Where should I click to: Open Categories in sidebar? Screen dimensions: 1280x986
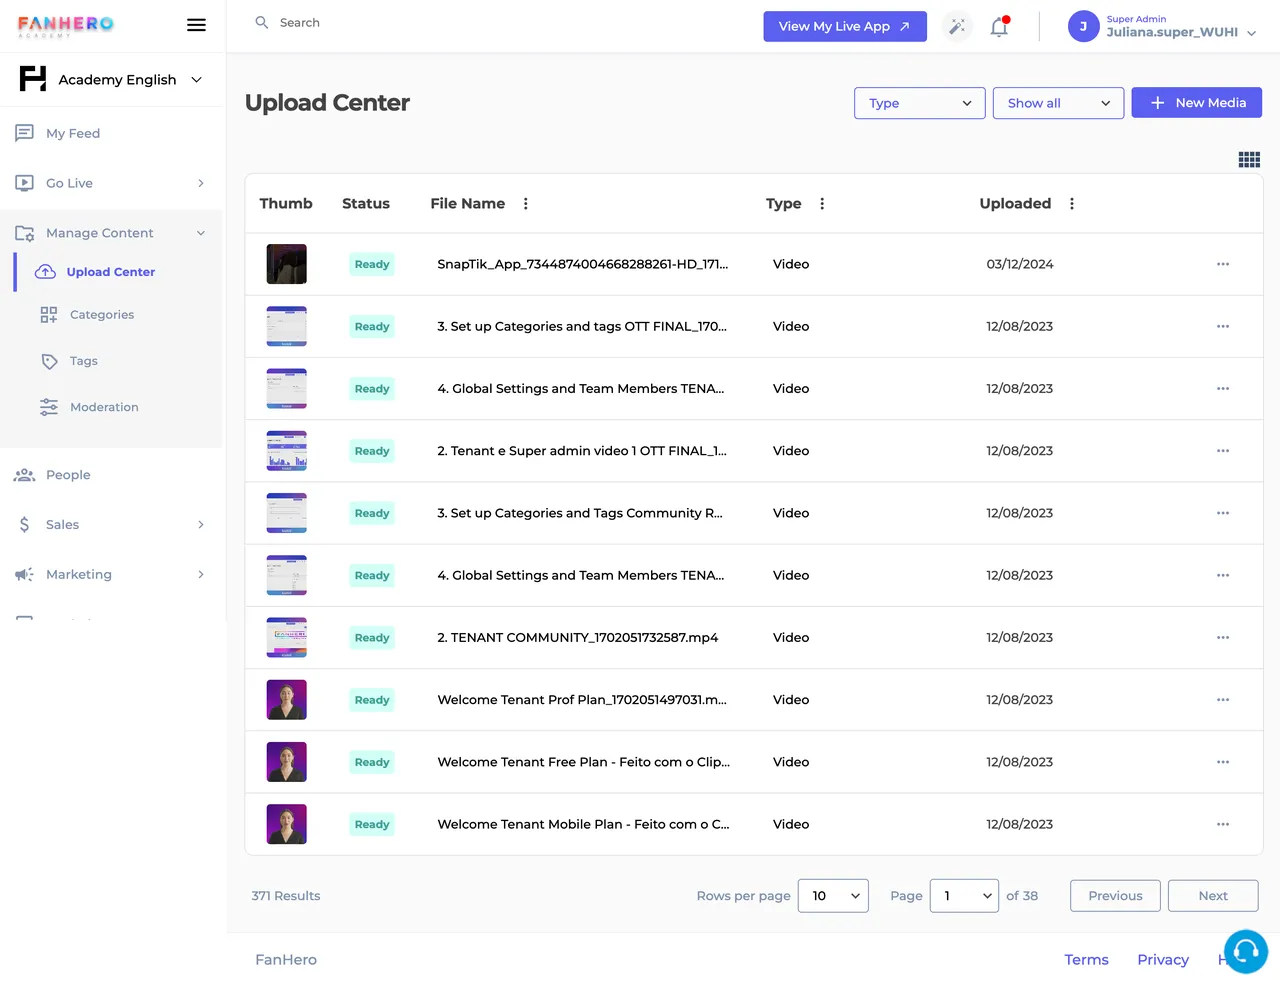102,314
